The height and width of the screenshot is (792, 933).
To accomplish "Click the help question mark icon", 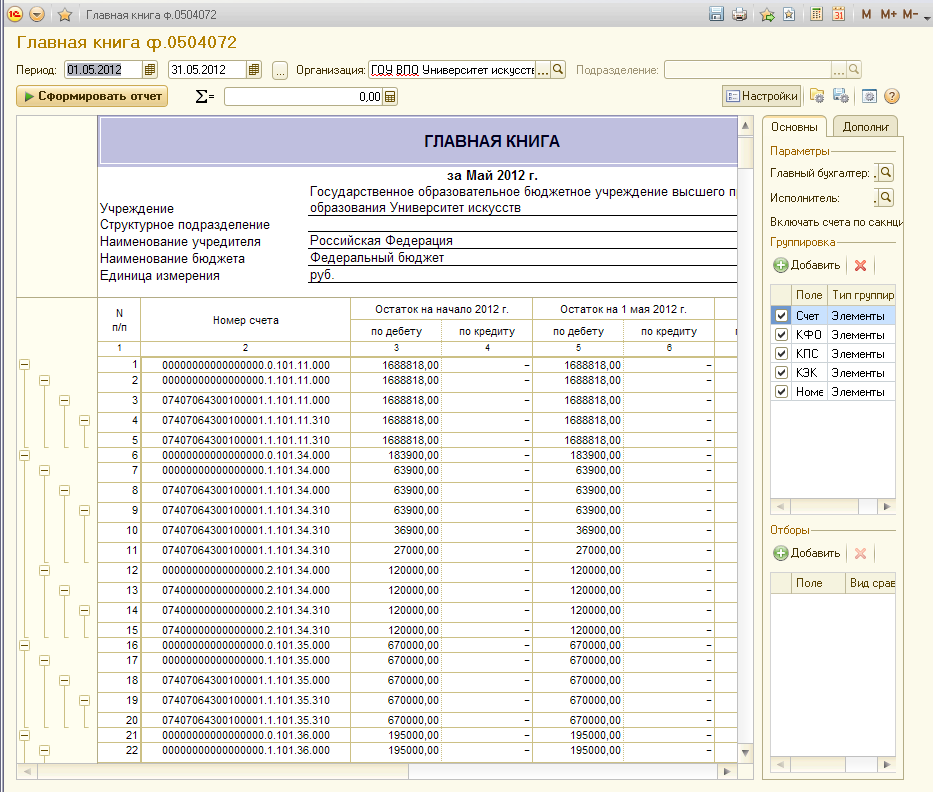I will pyautogui.click(x=892, y=96).
